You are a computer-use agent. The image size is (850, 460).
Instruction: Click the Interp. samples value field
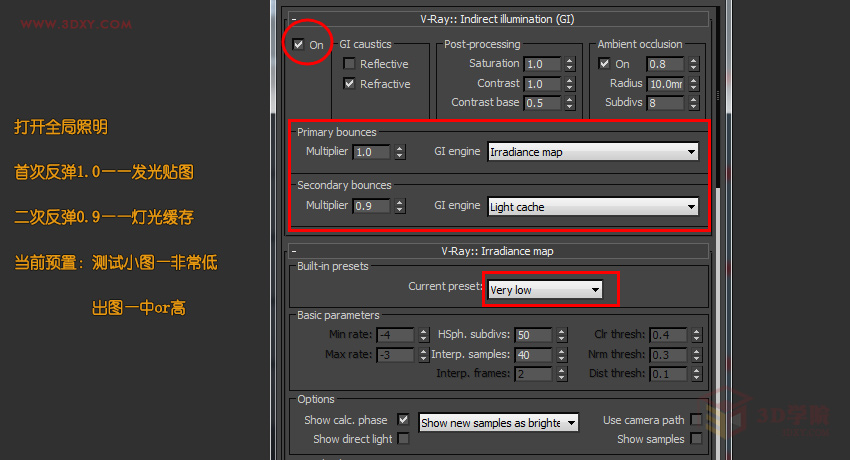[534, 355]
